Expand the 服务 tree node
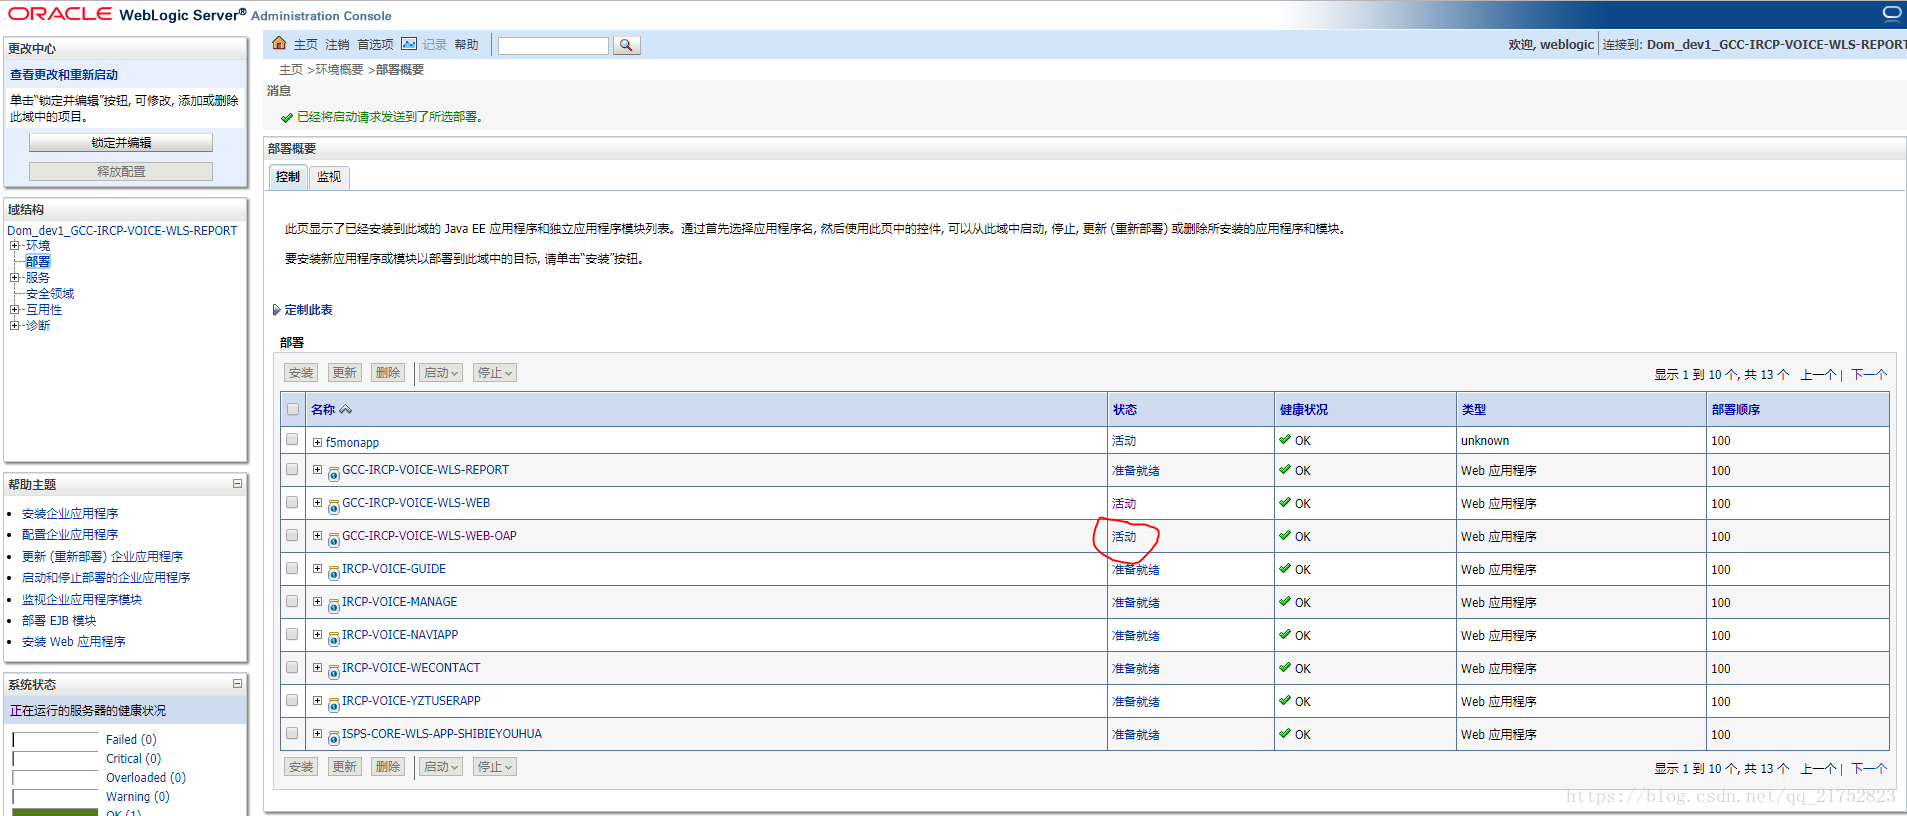The image size is (1907, 816). 15,277
